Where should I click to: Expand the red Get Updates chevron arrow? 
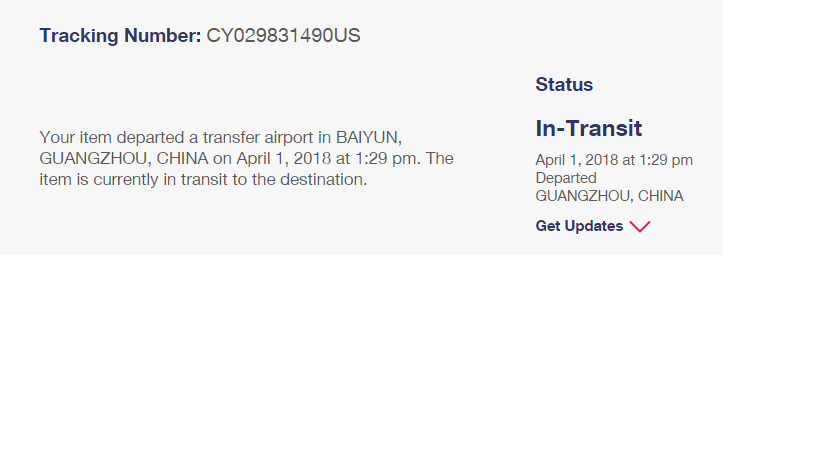pyautogui.click(x=641, y=227)
